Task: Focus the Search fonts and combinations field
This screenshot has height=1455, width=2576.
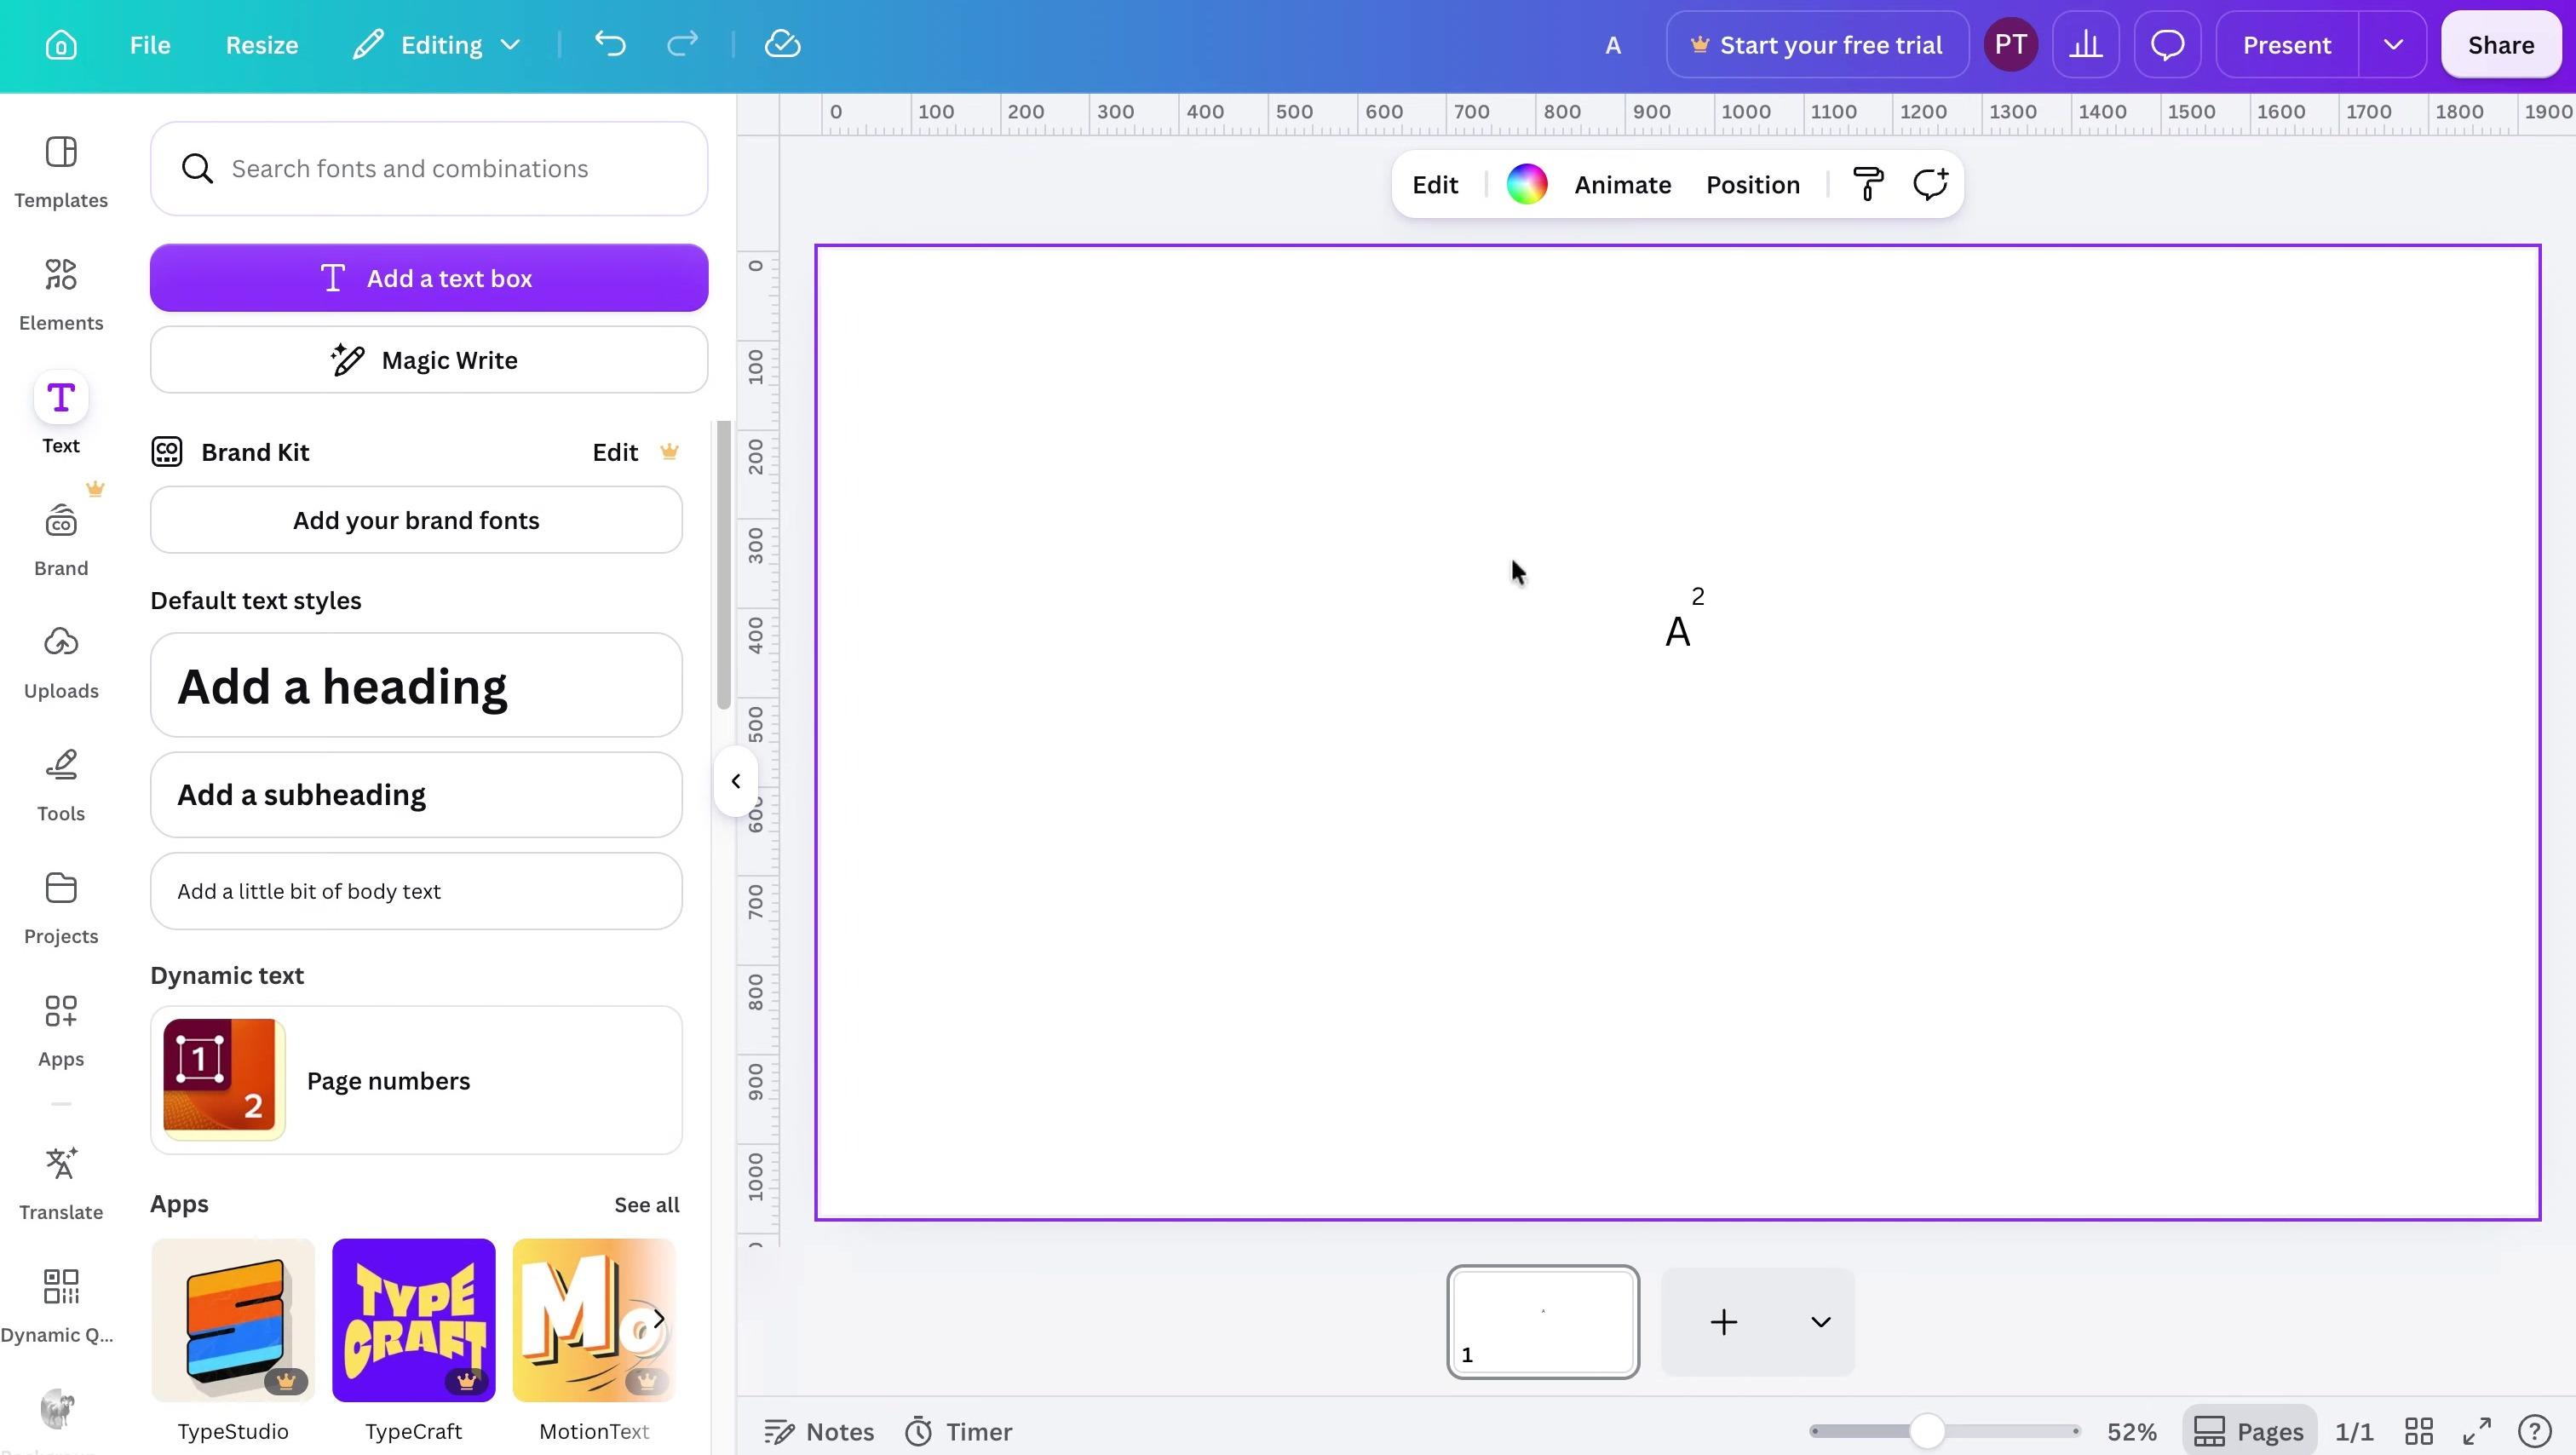Action: click(x=429, y=168)
